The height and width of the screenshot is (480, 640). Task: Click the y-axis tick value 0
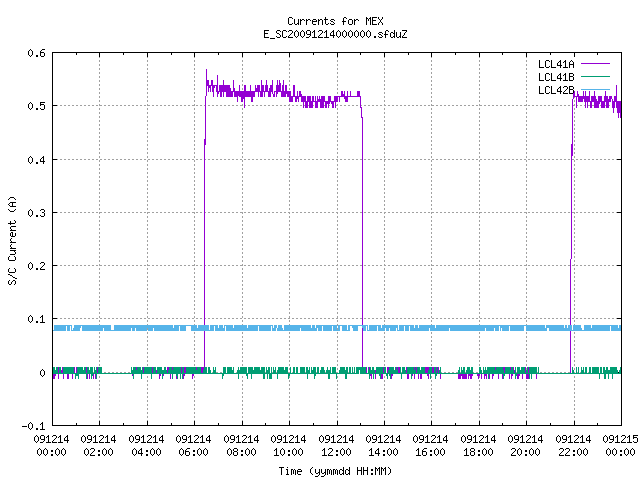(42, 373)
